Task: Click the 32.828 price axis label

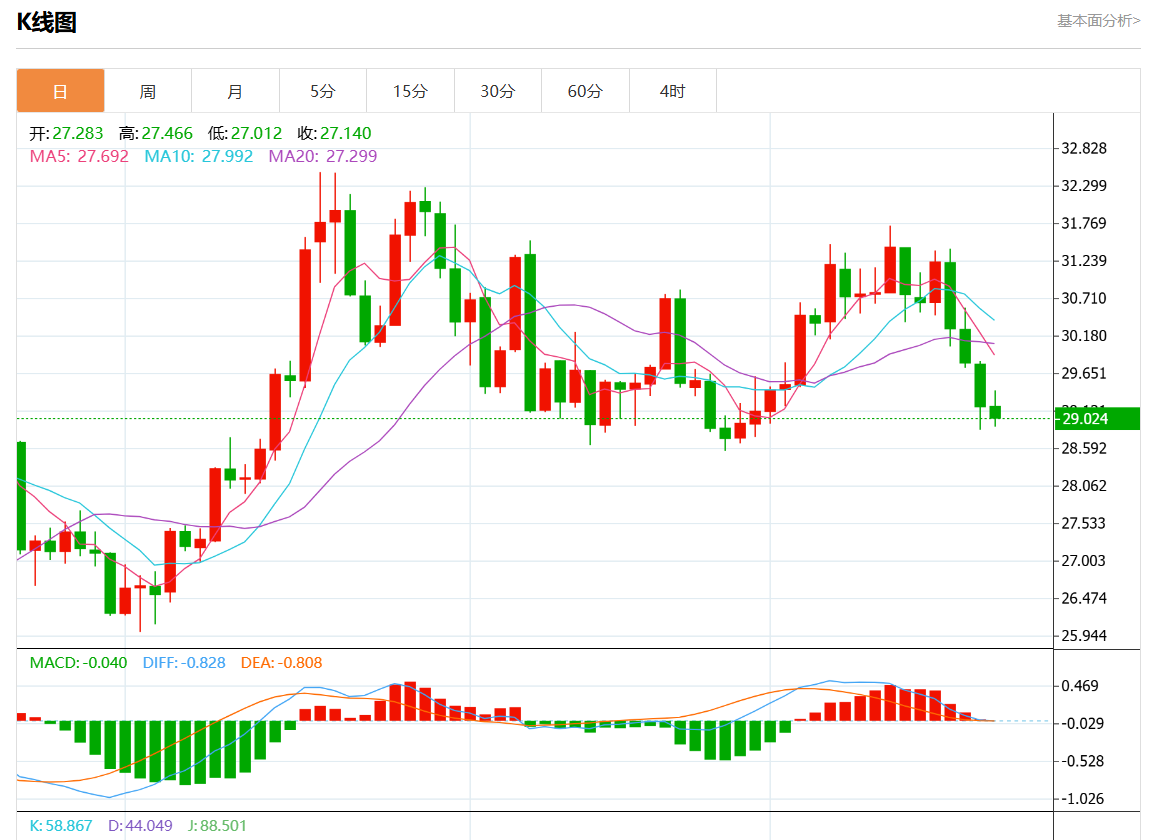Action: (1084, 149)
